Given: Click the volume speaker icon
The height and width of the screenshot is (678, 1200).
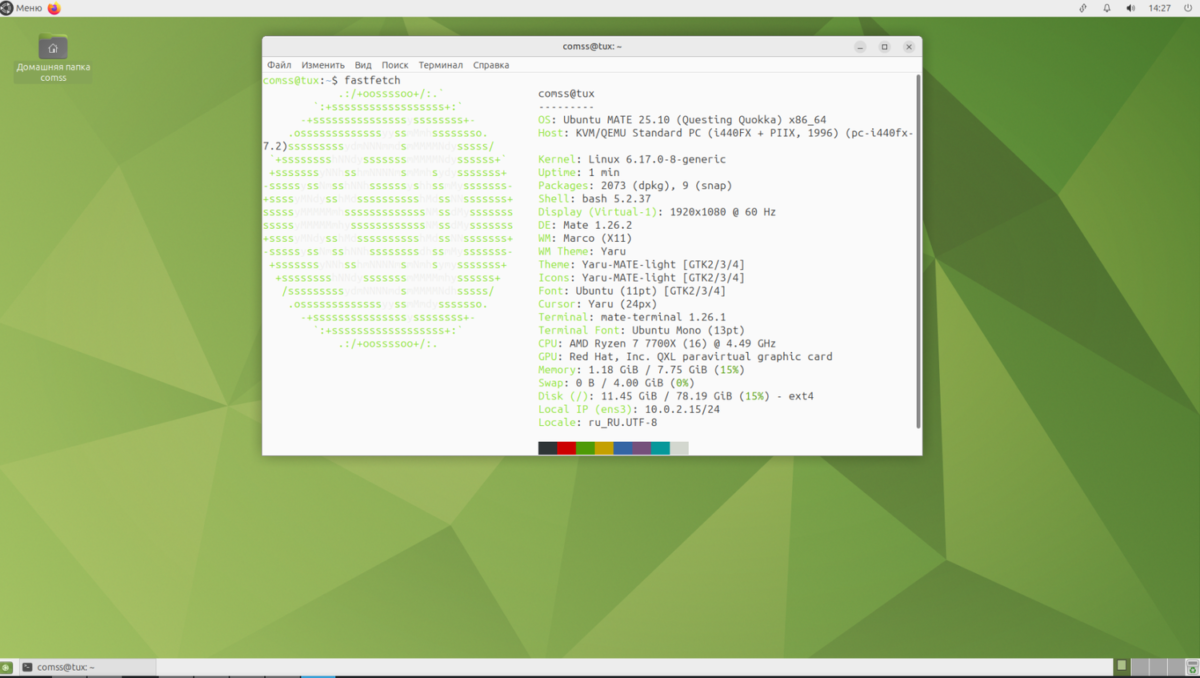Looking at the screenshot, I should point(1130,8).
